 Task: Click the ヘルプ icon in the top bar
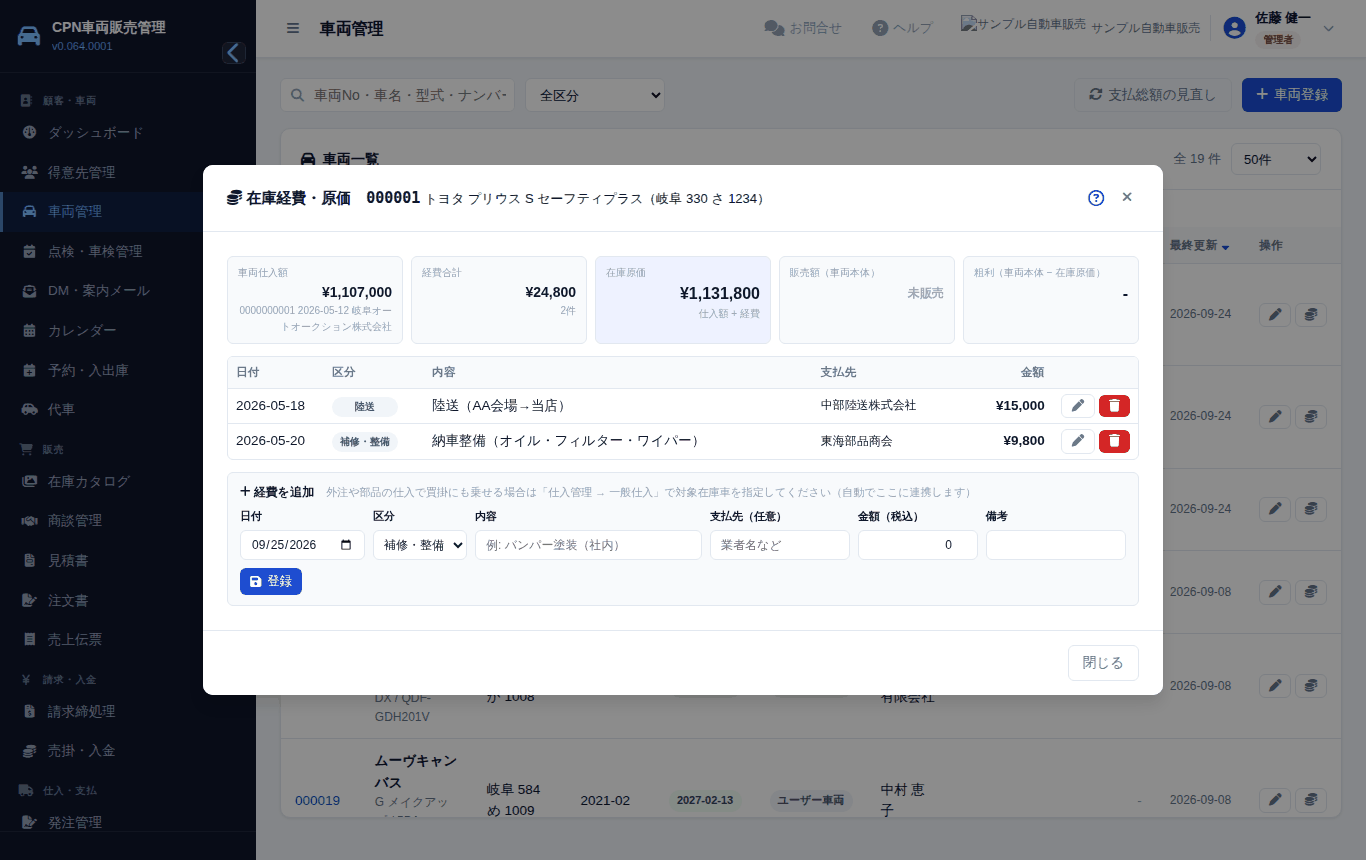tap(880, 28)
